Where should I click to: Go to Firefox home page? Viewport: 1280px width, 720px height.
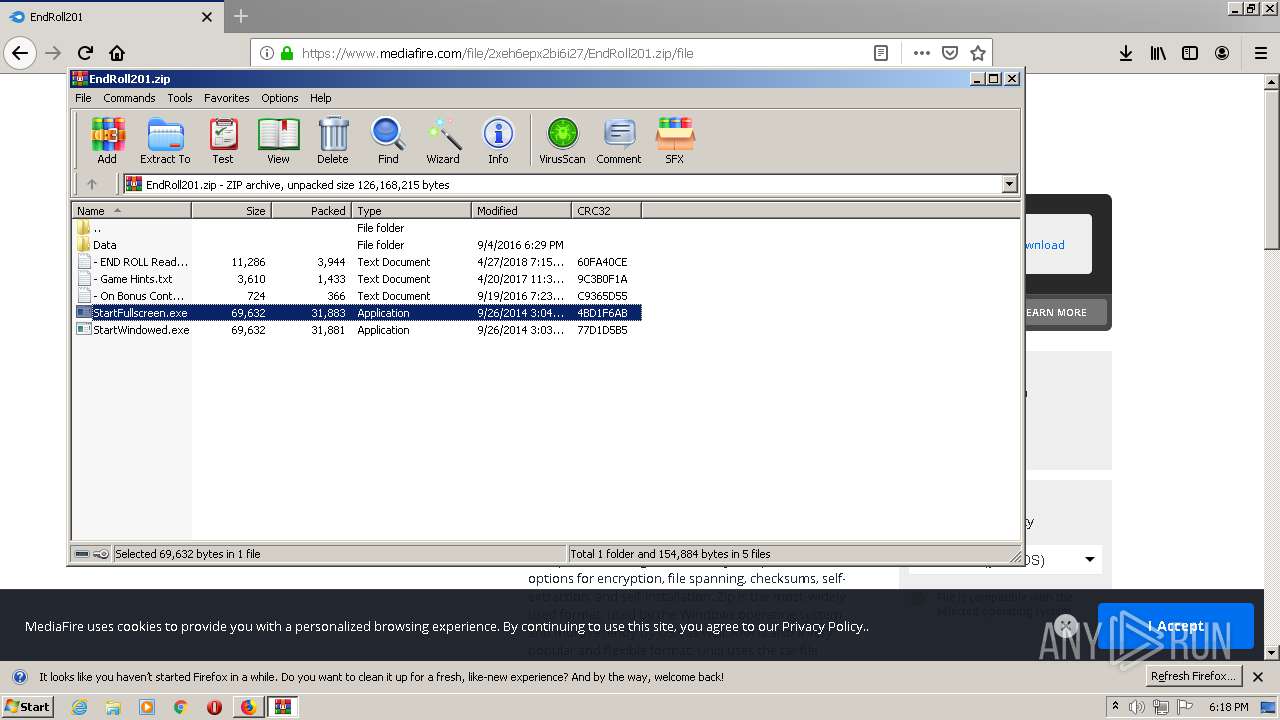coord(117,53)
